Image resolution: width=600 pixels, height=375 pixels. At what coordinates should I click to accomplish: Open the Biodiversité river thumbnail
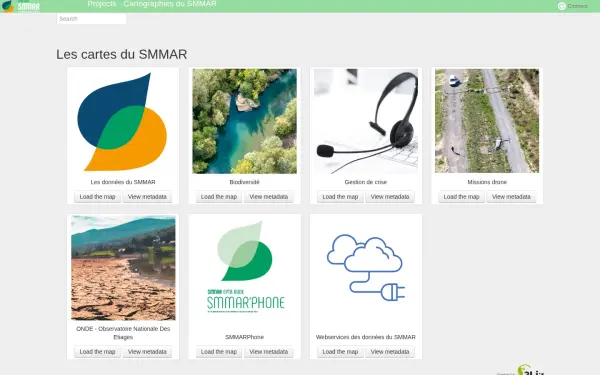(244, 121)
